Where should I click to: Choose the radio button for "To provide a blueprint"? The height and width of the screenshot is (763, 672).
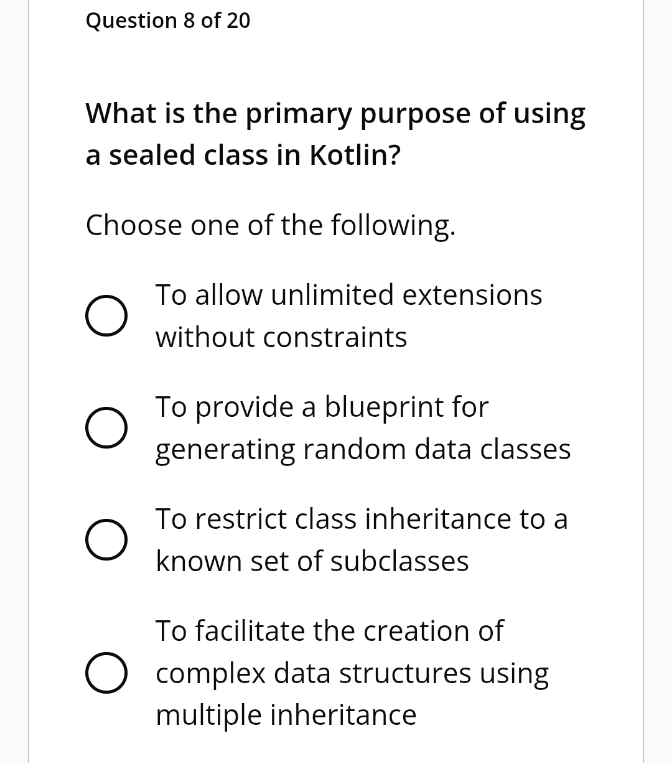click(107, 427)
